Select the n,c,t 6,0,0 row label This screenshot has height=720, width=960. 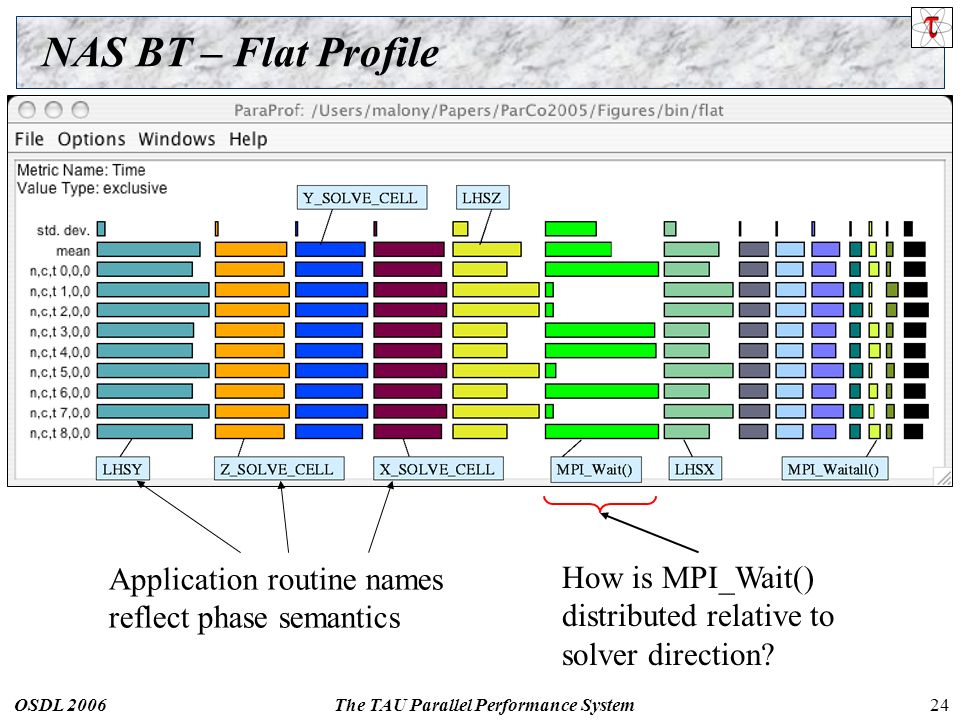coord(60,392)
